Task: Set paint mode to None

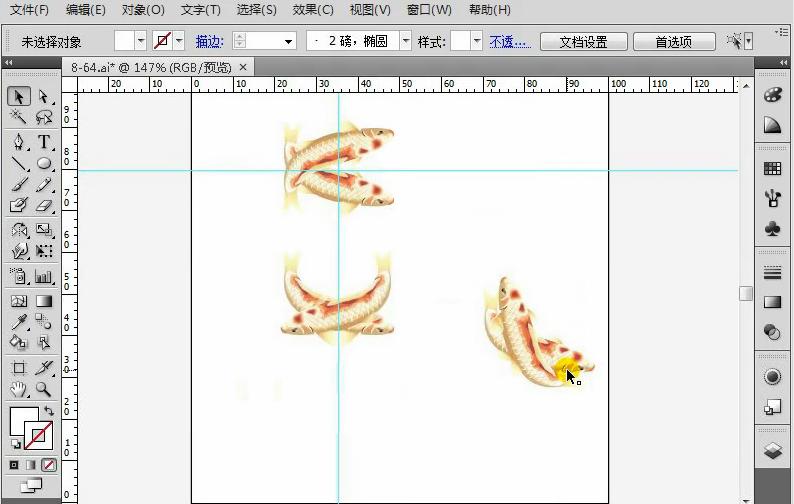Action: pyautogui.click(x=49, y=465)
